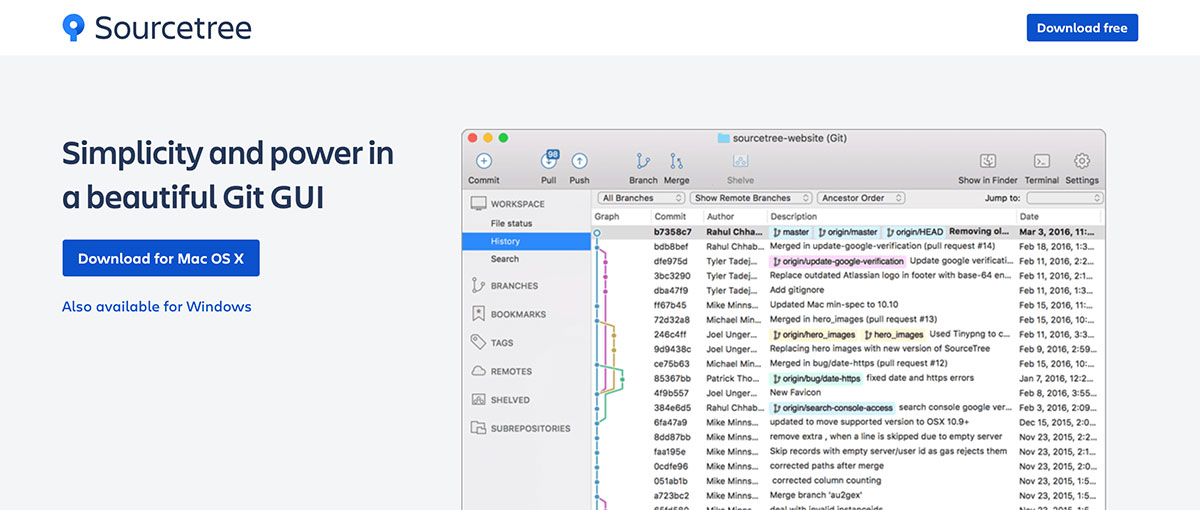Click the origin/bug/date-https tag
This screenshot has height=510, width=1200.
click(816, 379)
